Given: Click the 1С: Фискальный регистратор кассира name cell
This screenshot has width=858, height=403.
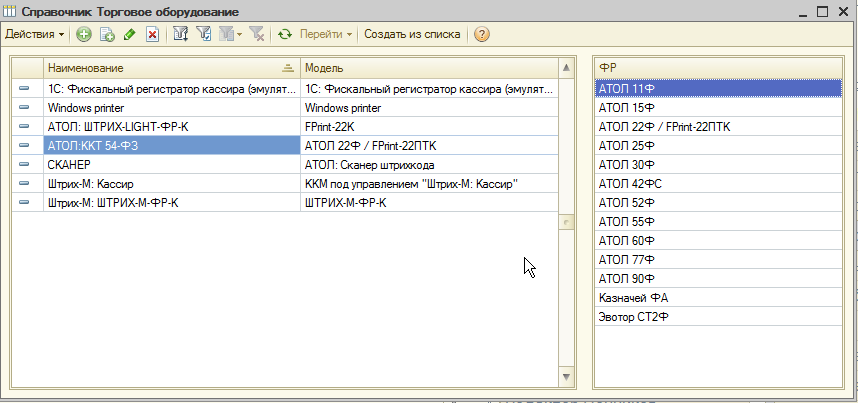Looking at the screenshot, I should (172, 89).
